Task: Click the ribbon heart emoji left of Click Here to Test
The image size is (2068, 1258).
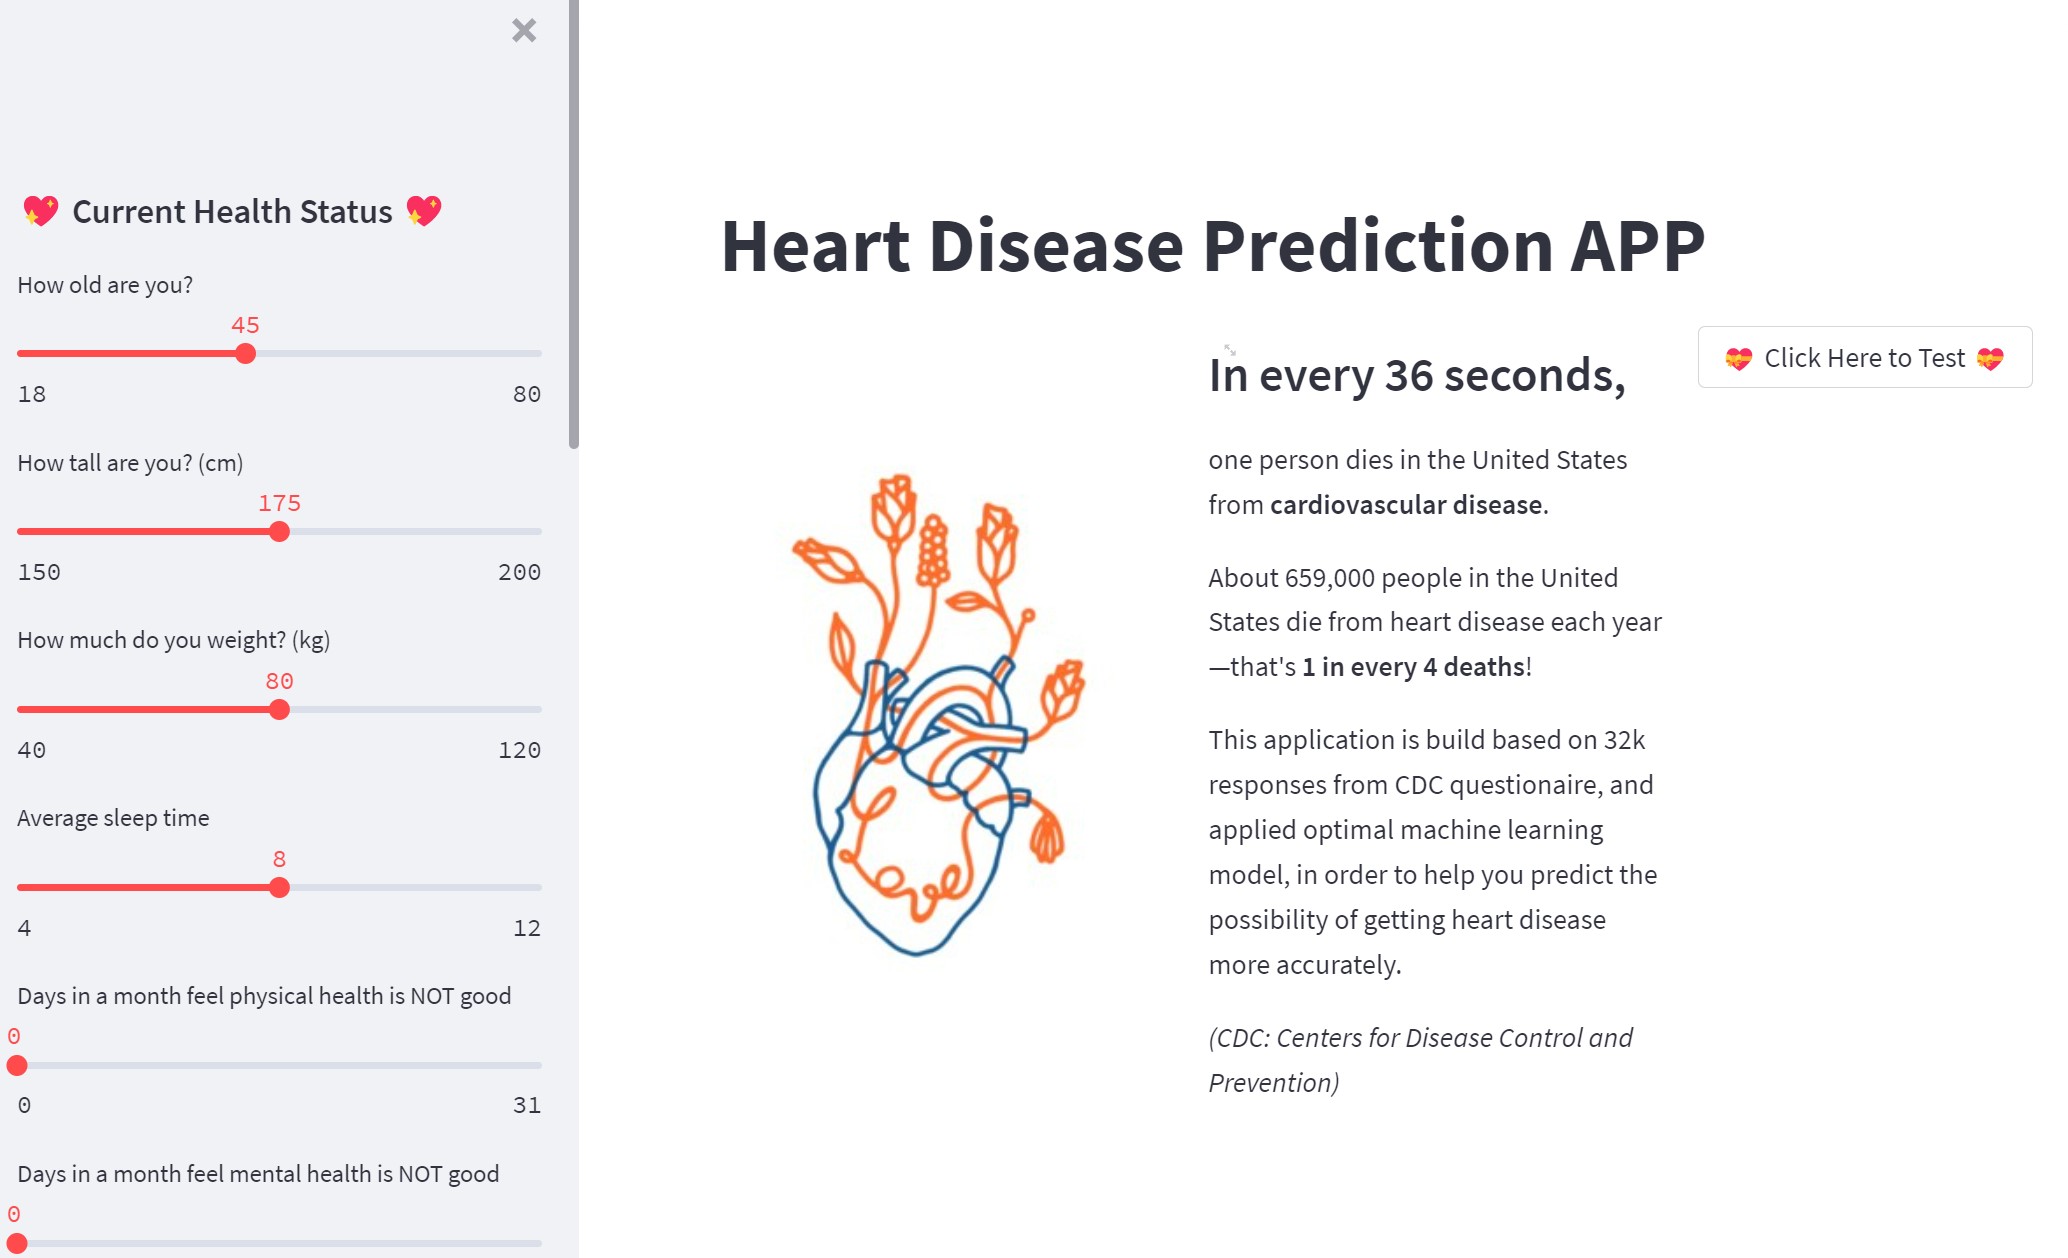Action: coord(1739,358)
